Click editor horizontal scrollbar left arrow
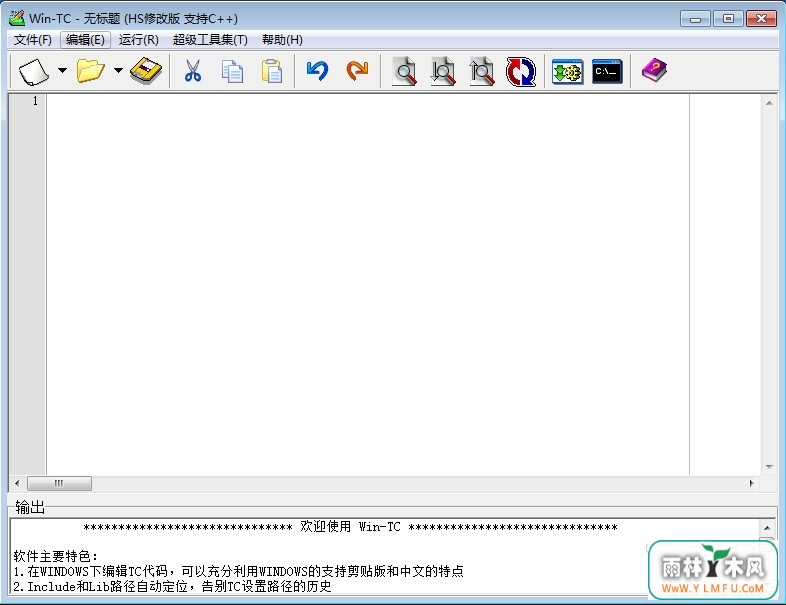 click(x=17, y=483)
